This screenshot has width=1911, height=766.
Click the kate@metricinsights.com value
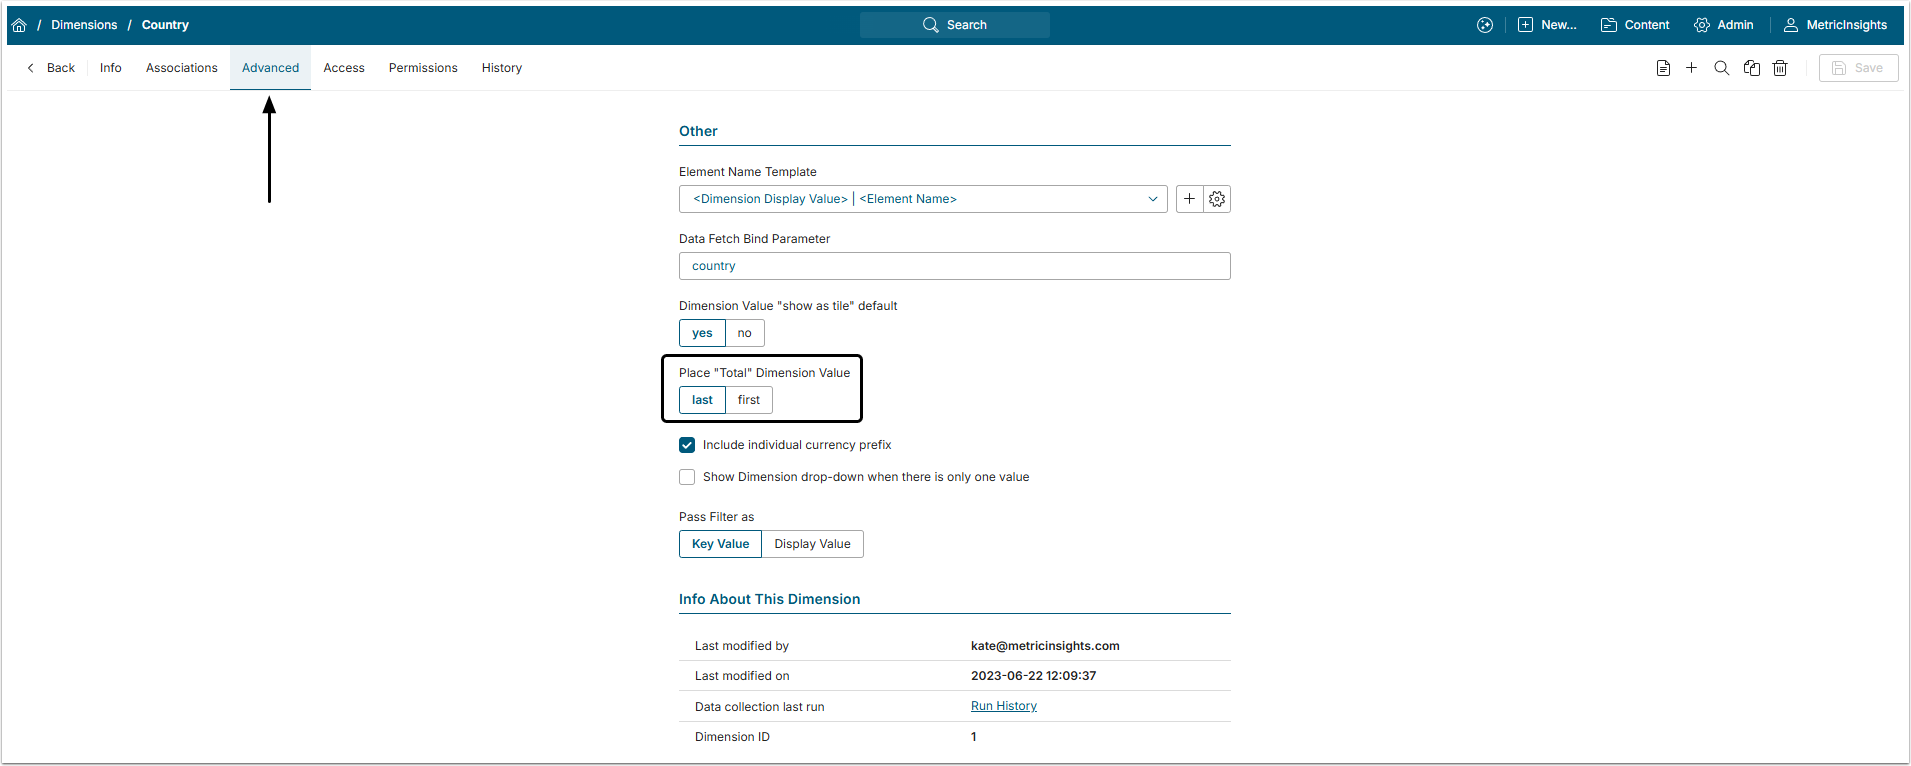1045,646
